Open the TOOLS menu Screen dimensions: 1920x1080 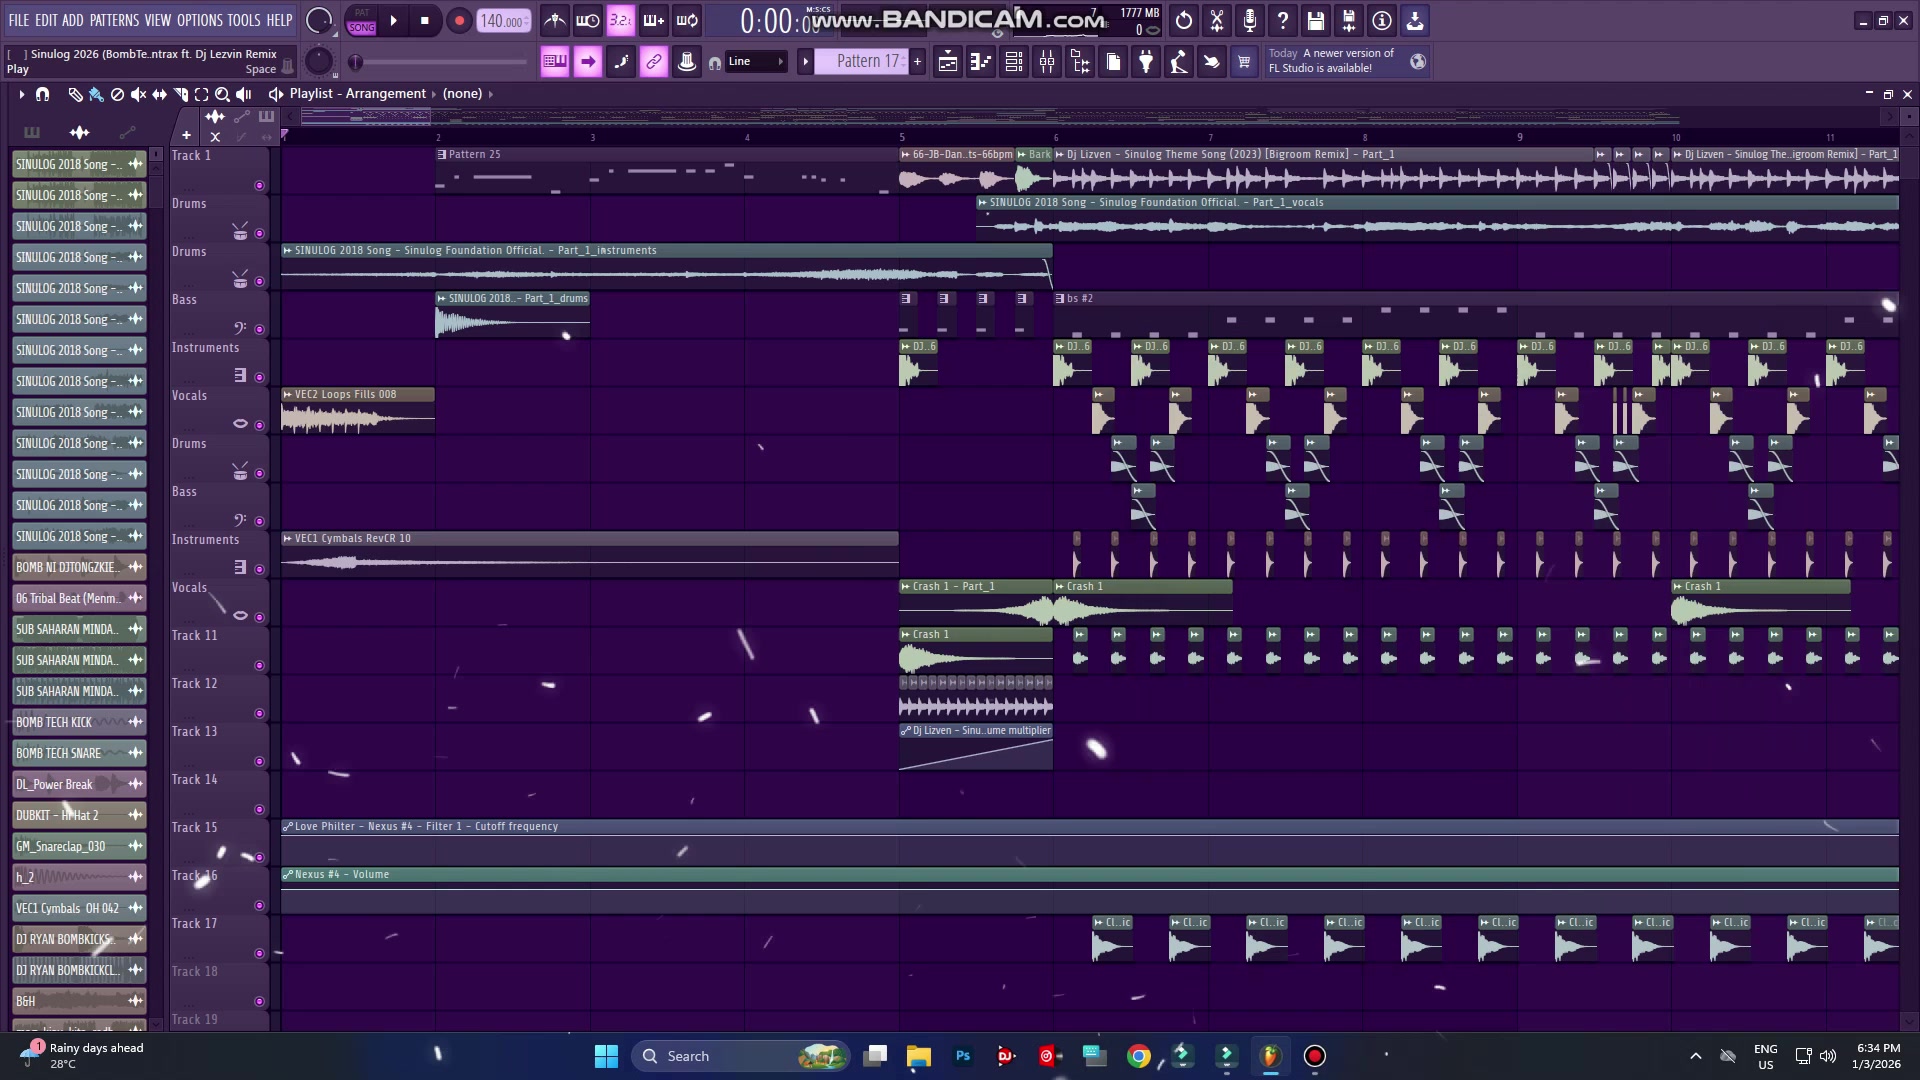[x=244, y=20]
